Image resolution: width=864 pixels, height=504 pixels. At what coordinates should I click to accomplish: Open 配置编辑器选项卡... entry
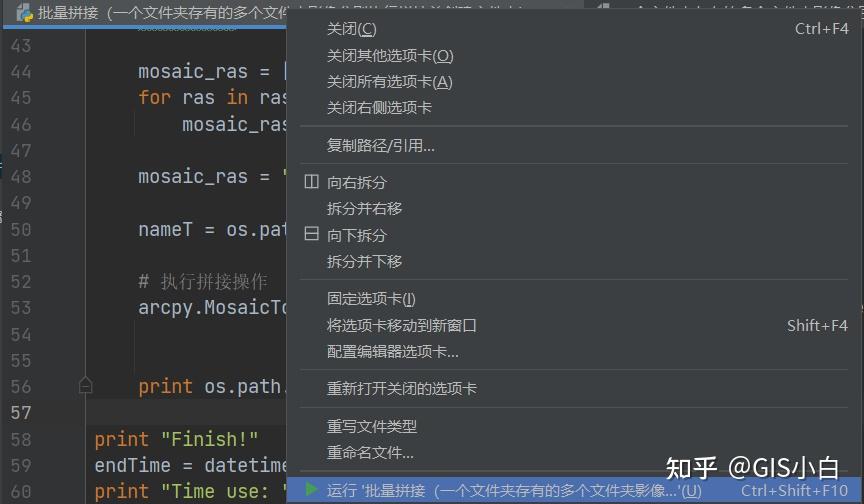pos(574,351)
